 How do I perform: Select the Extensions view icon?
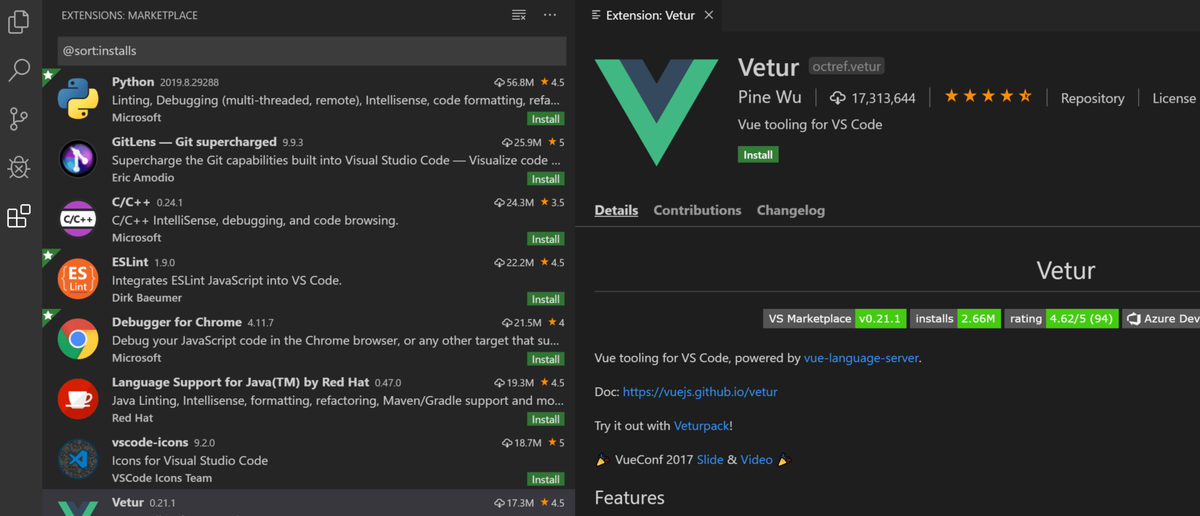click(19, 216)
